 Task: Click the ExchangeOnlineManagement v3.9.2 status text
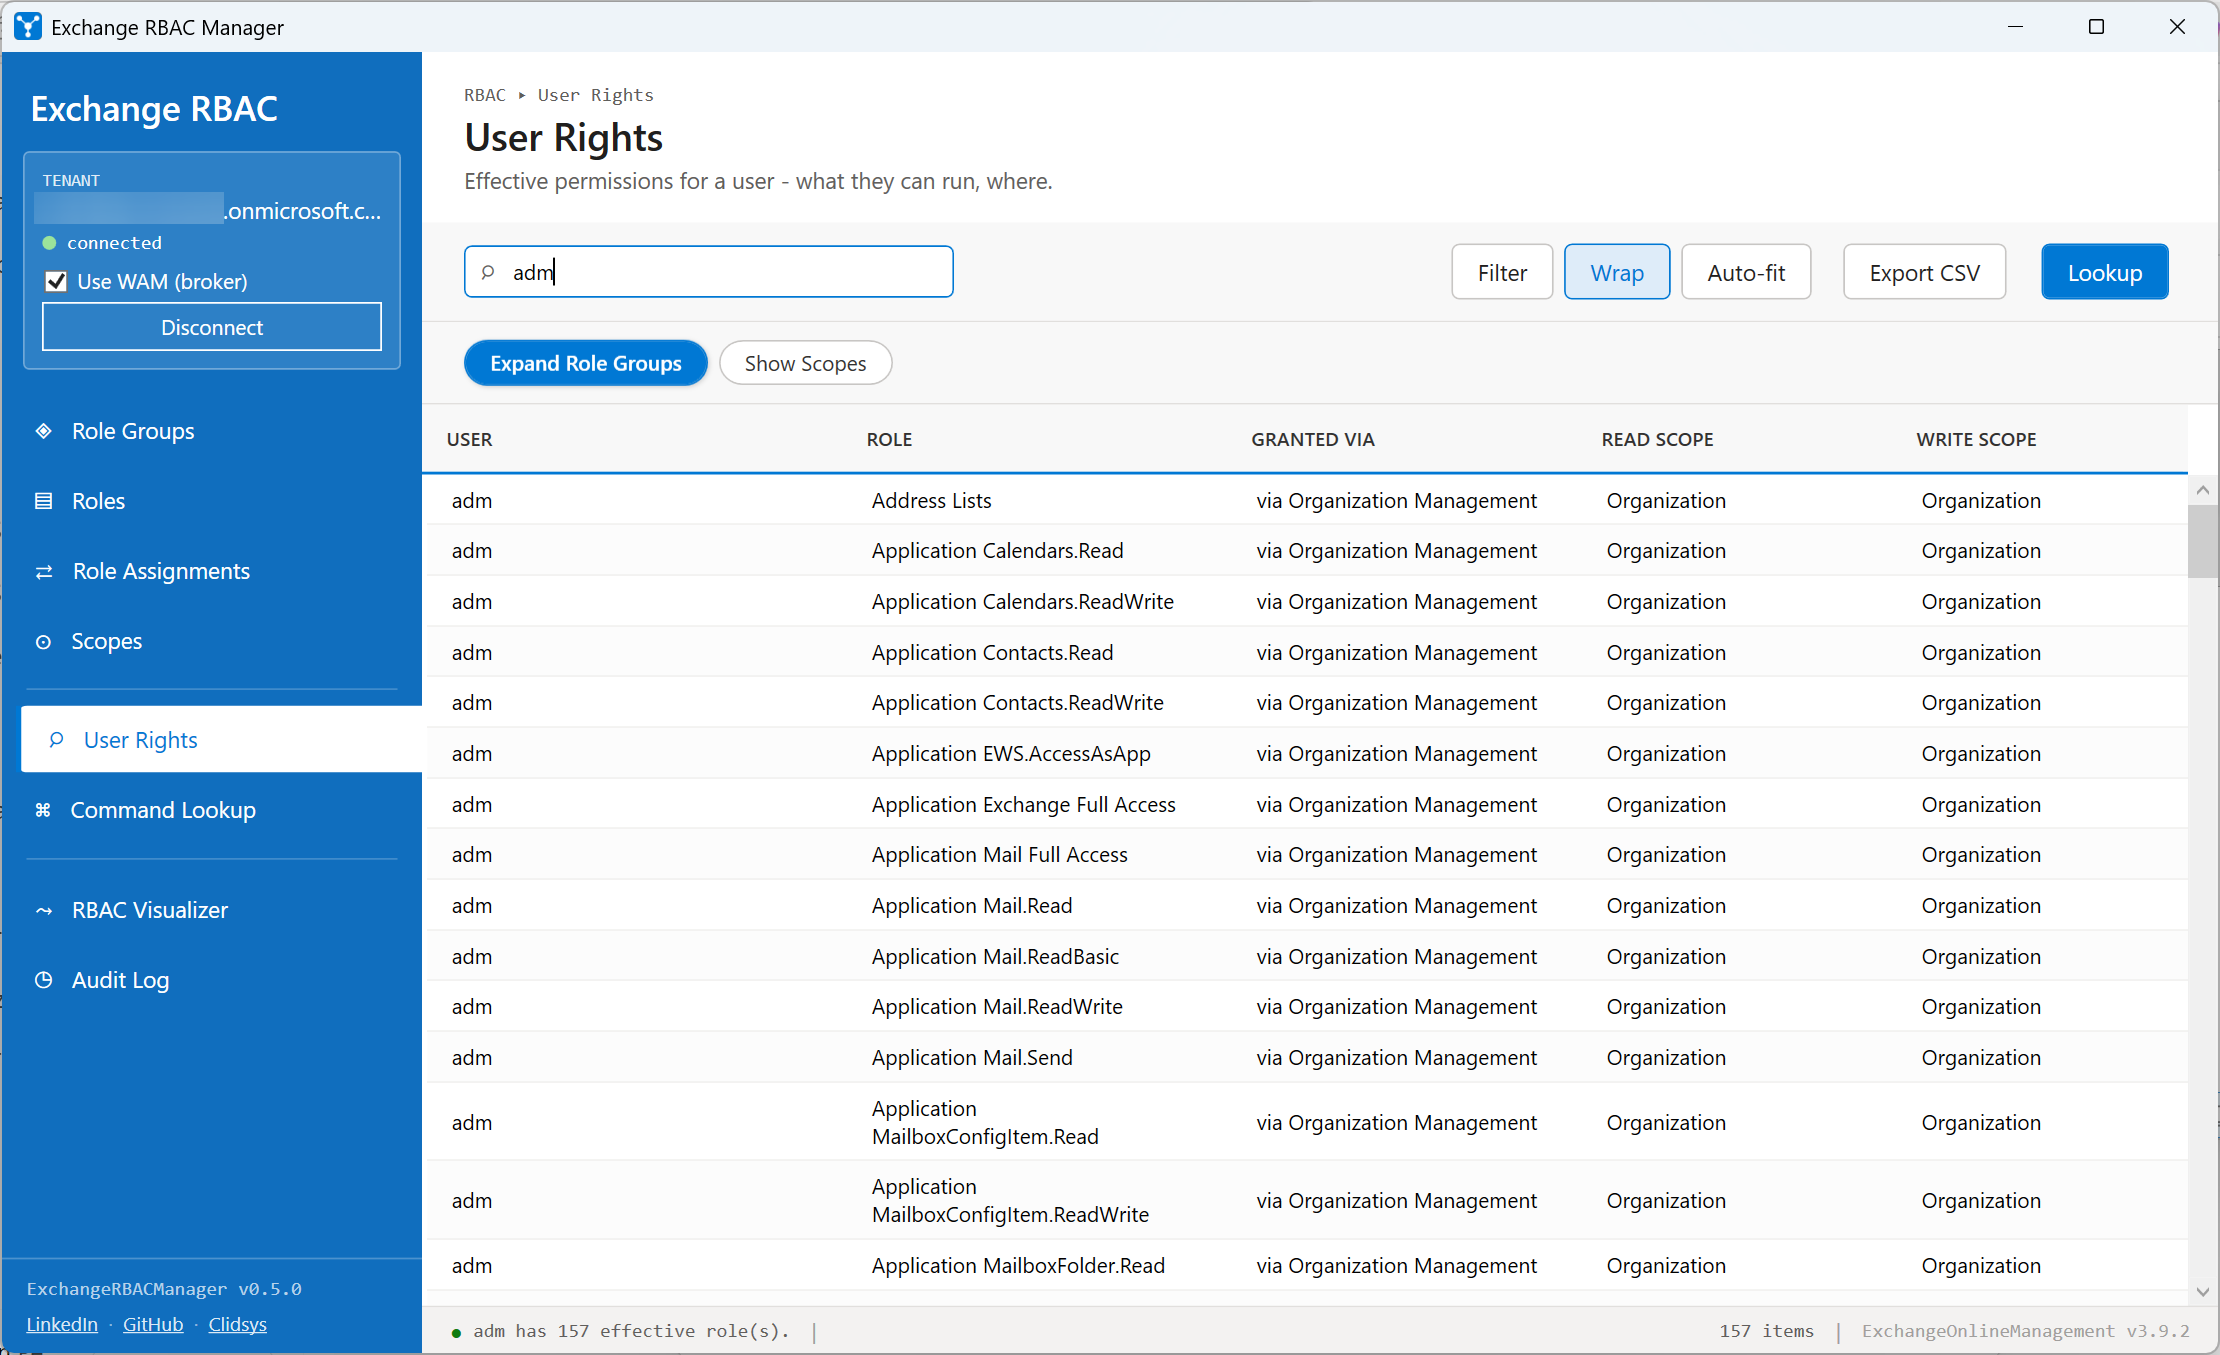point(2025,1331)
